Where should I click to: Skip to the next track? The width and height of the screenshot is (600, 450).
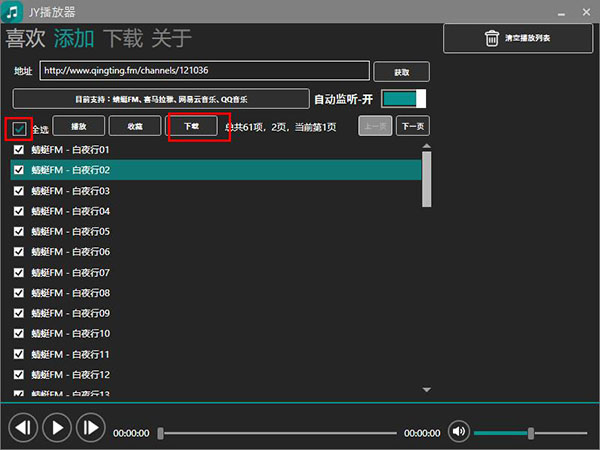[91, 427]
